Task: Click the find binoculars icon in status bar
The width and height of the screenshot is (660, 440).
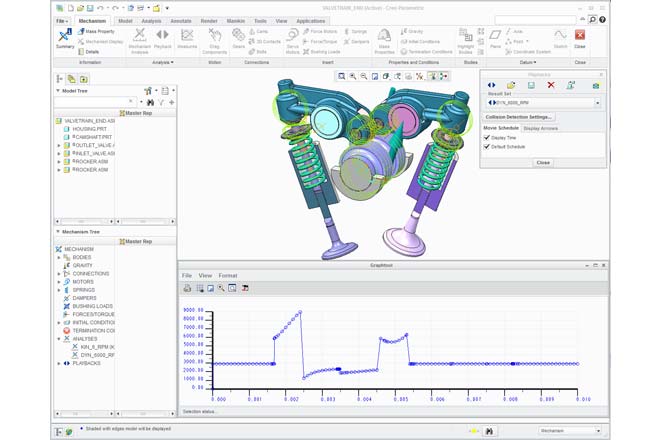Action: pos(489,431)
